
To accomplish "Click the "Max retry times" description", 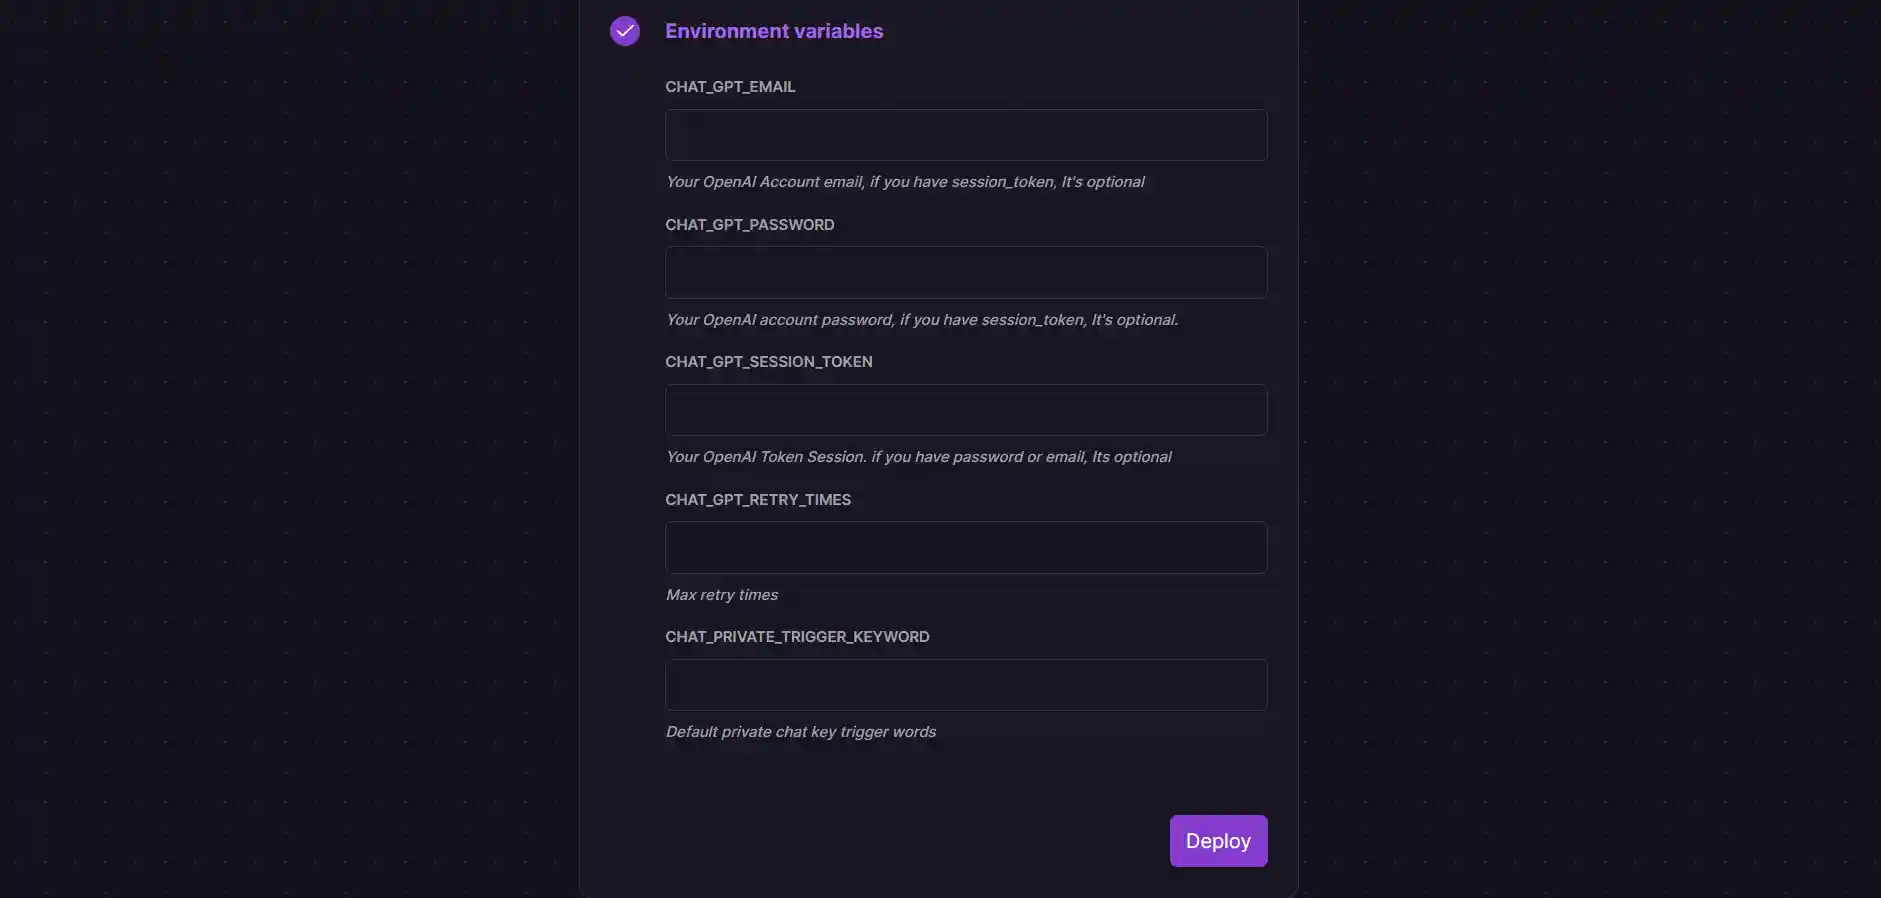I will coord(722,595).
